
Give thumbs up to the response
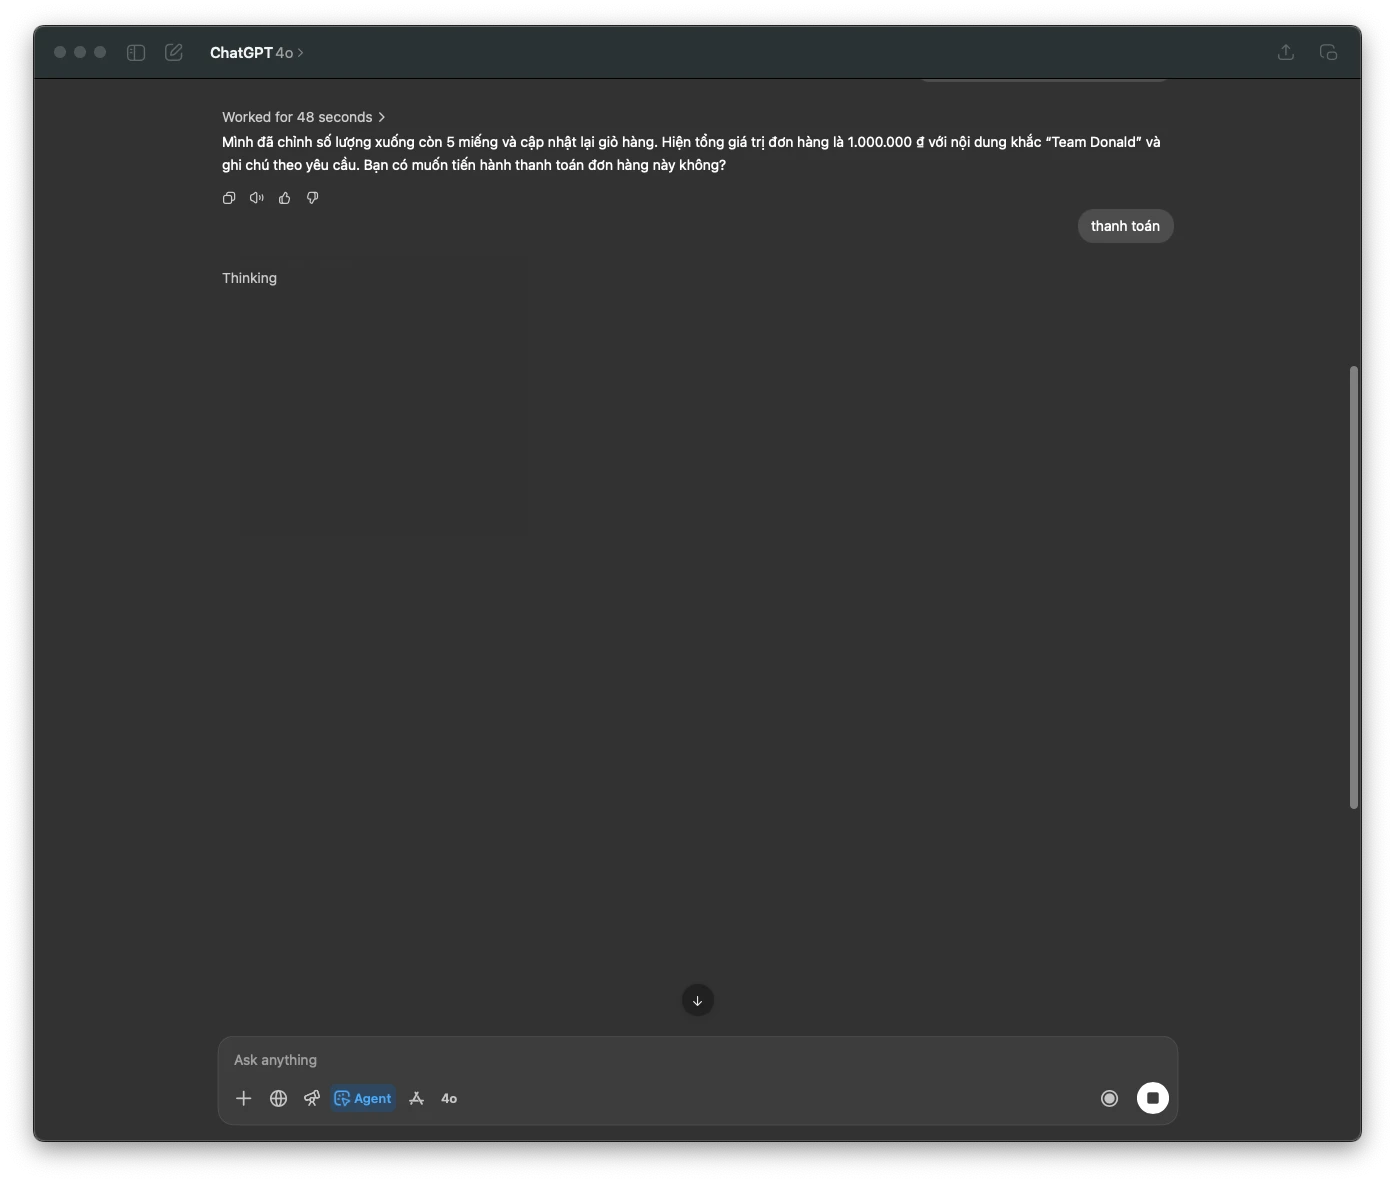point(285,198)
